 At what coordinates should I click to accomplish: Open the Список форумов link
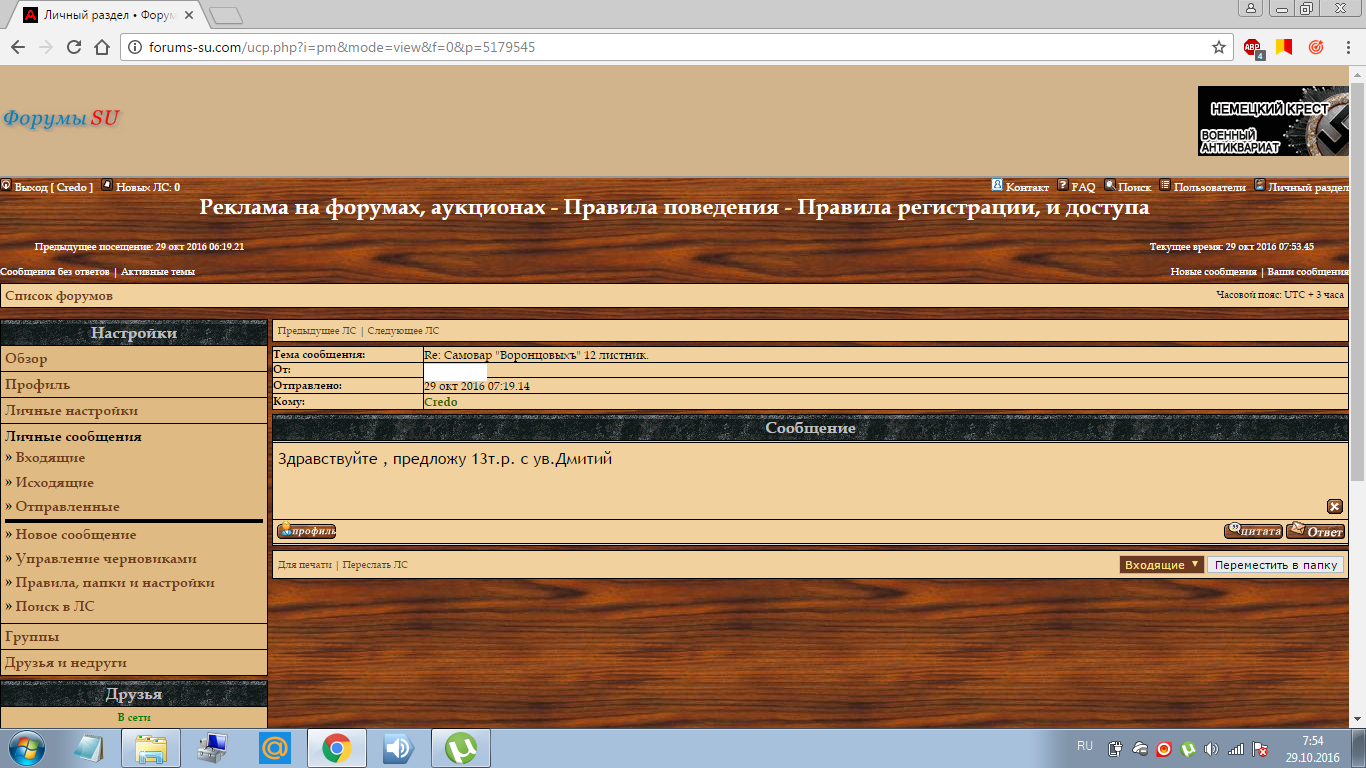[x=59, y=296]
